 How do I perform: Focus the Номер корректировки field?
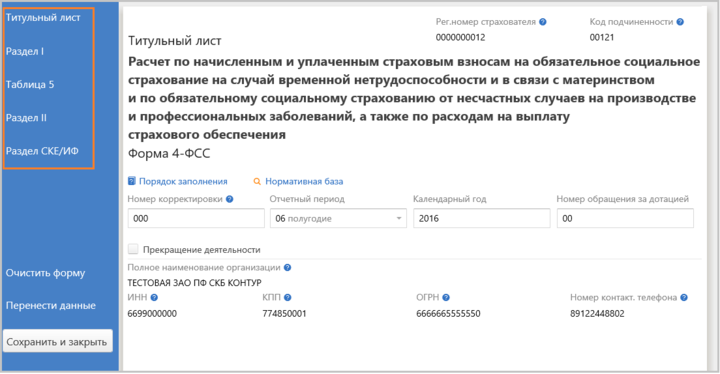[196, 218]
